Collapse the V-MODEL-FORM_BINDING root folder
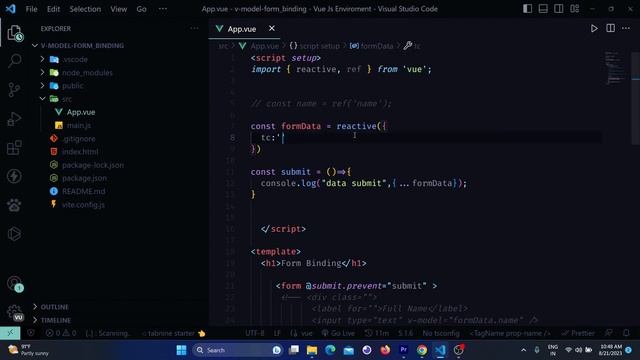Image resolution: width=640 pixels, height=360 pixels. [x=35, y=46]
